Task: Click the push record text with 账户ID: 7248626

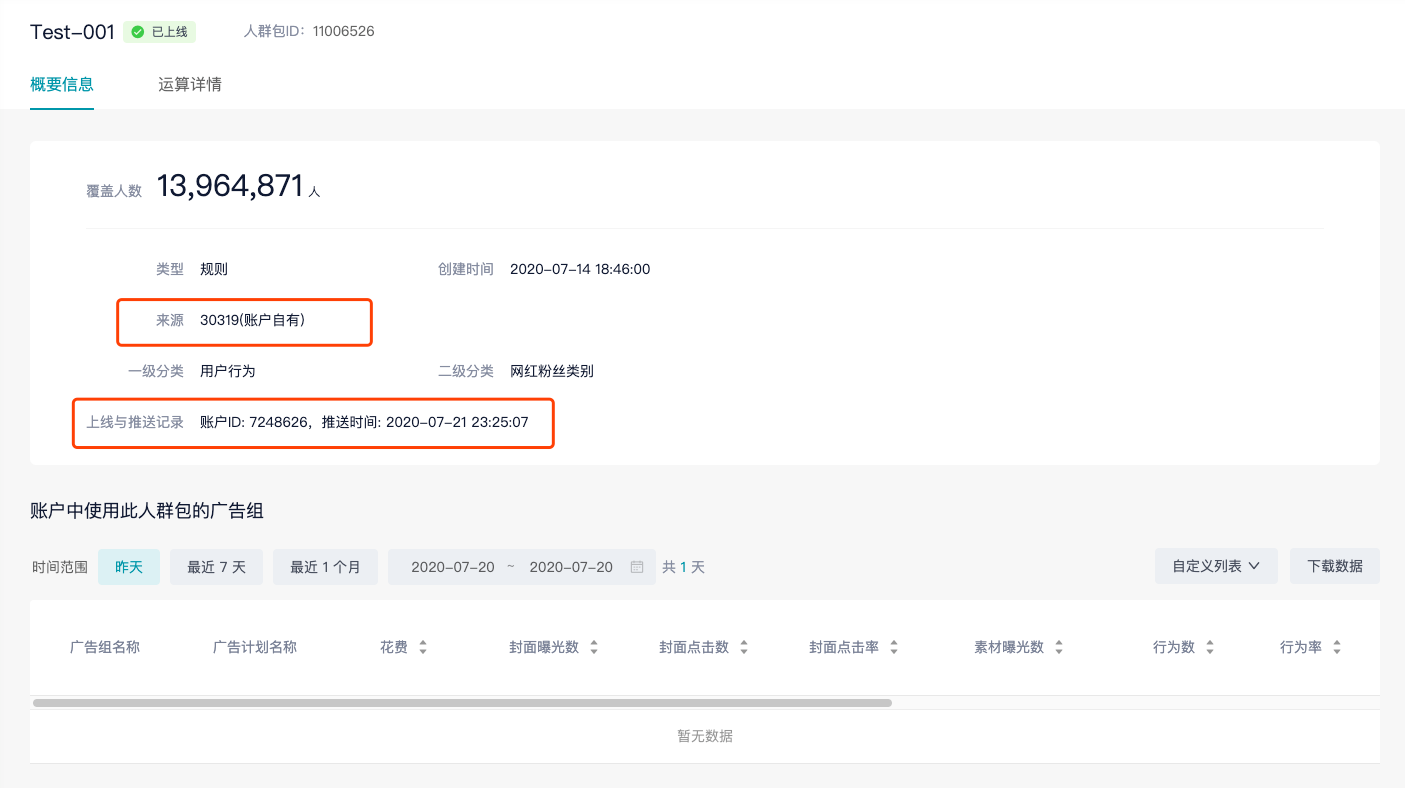Action: pyautogui.click(x=364, y=422)
